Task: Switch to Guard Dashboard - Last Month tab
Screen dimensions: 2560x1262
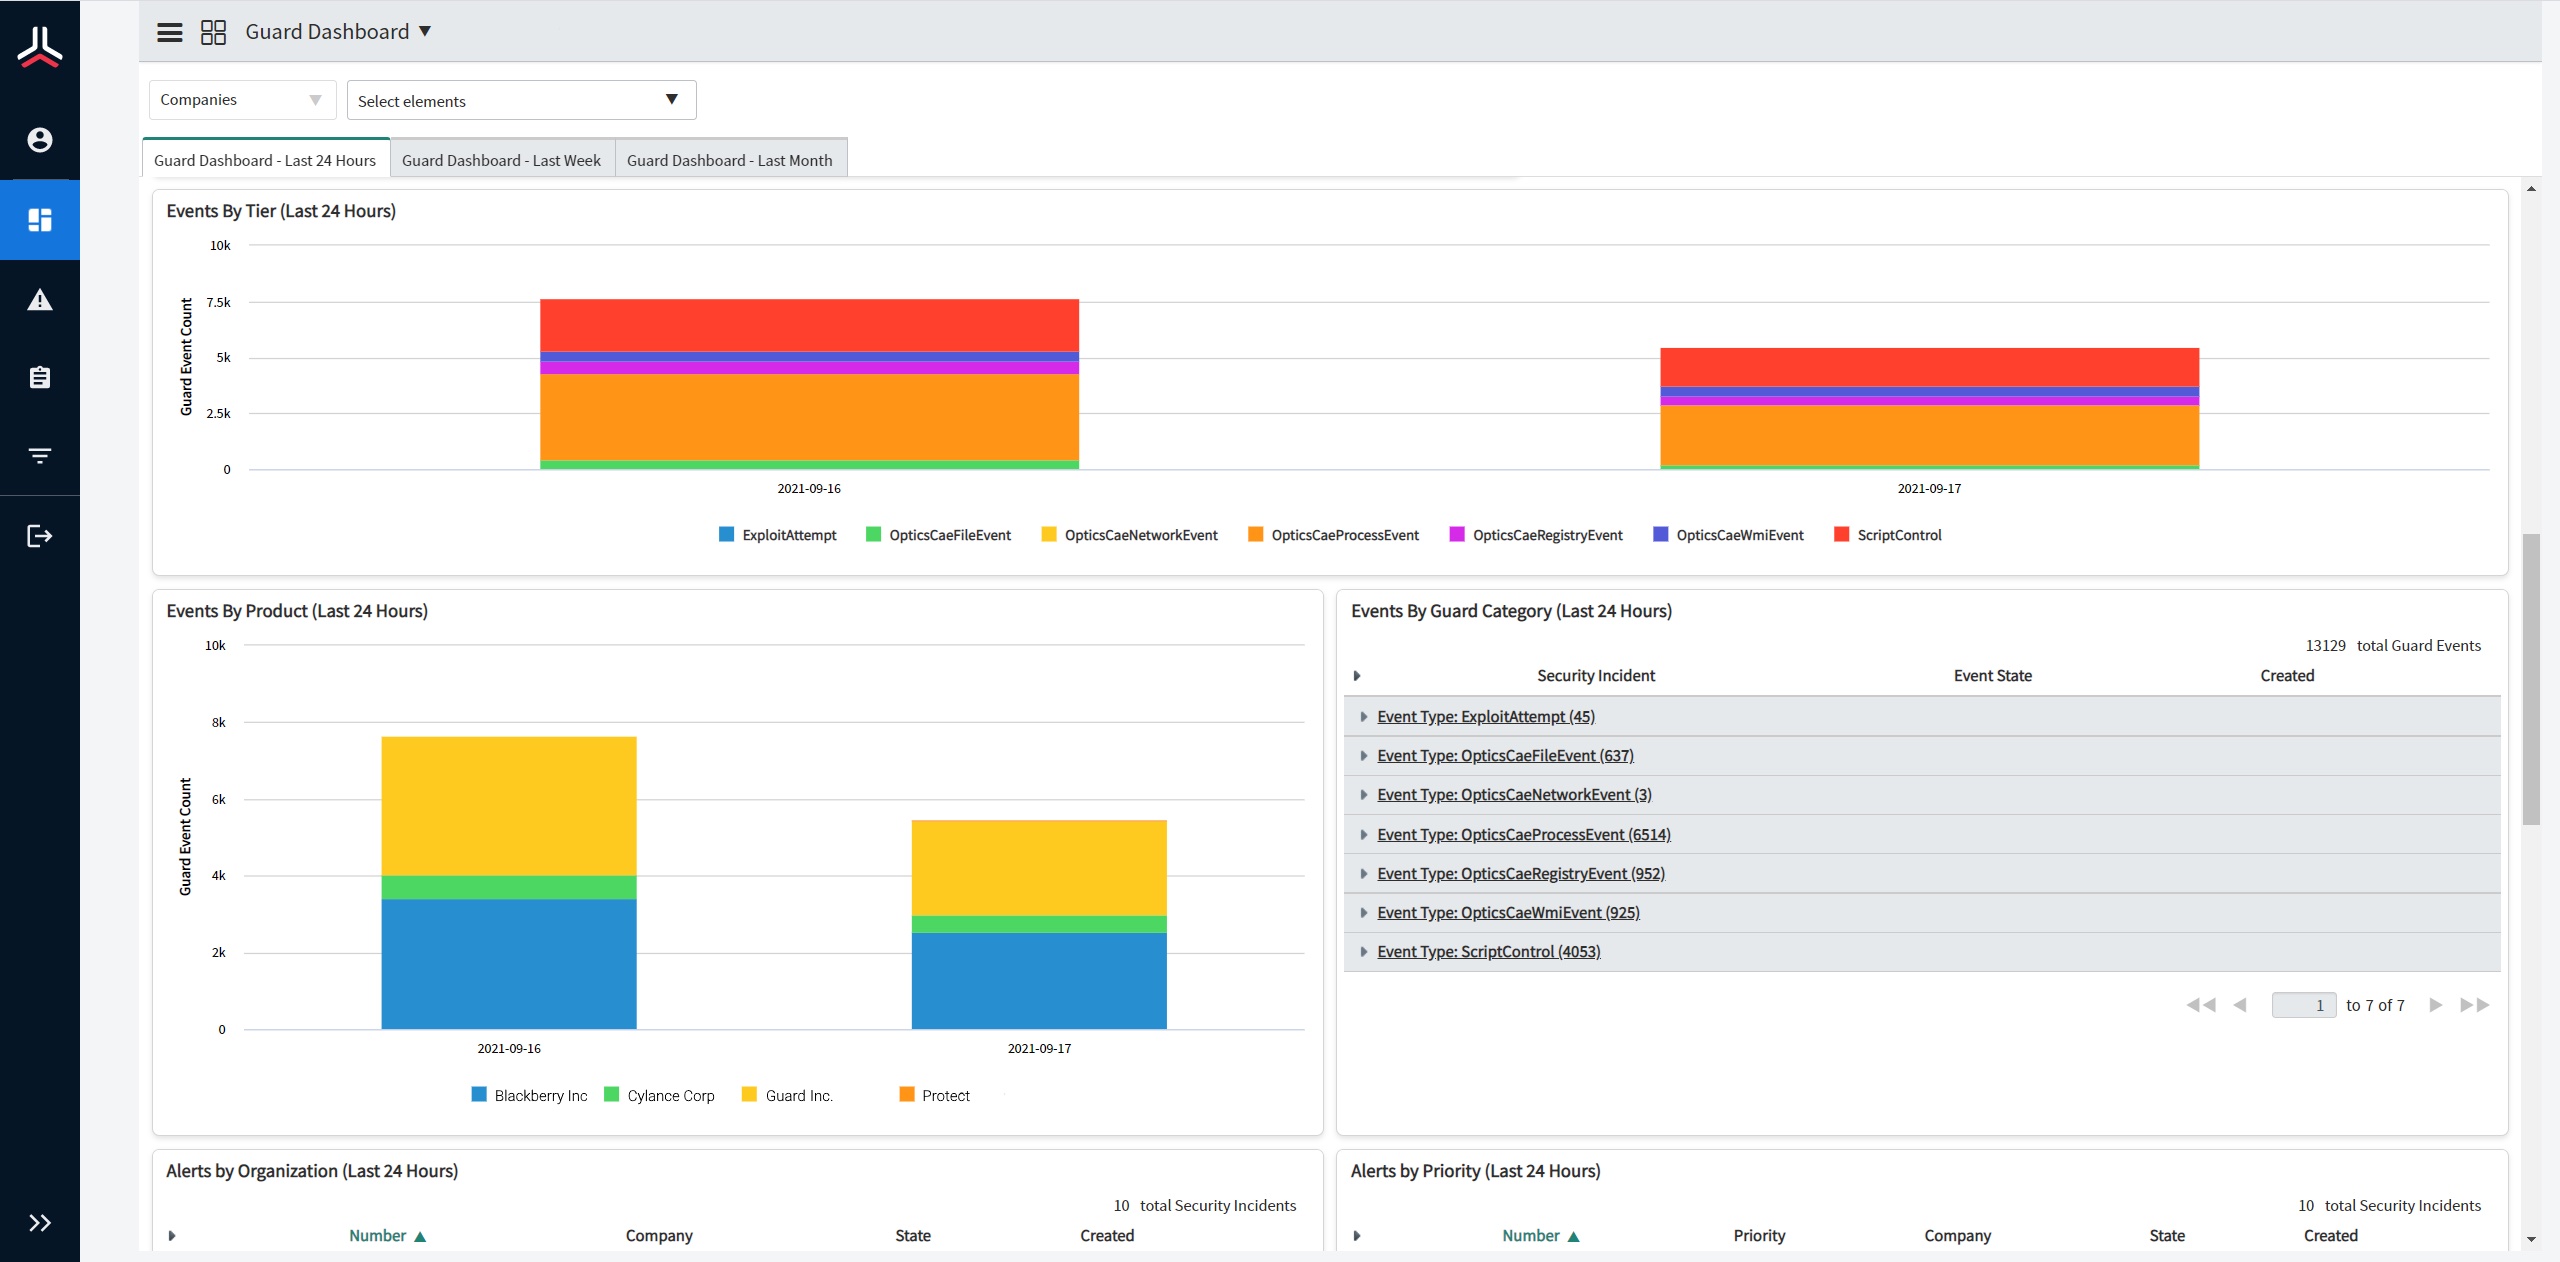Action: 729,160
